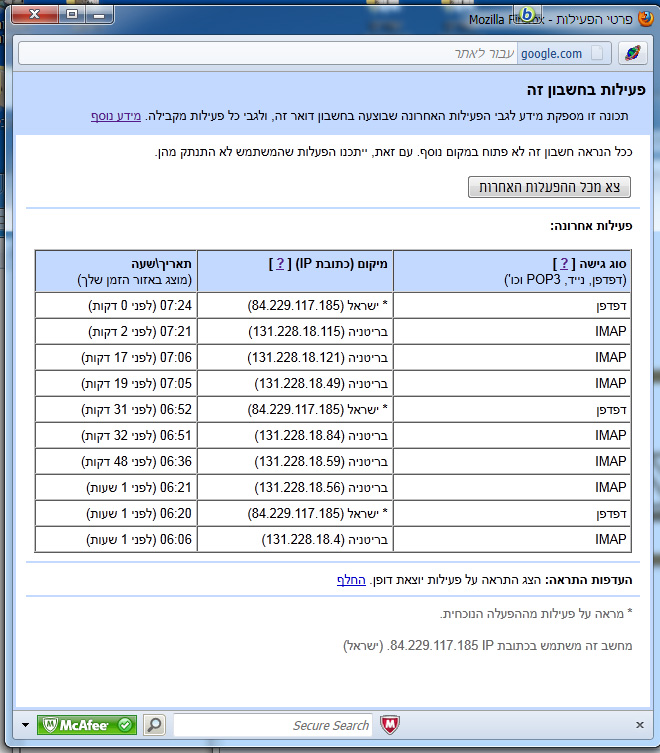Open the help link in location IP header

(280, 264)
